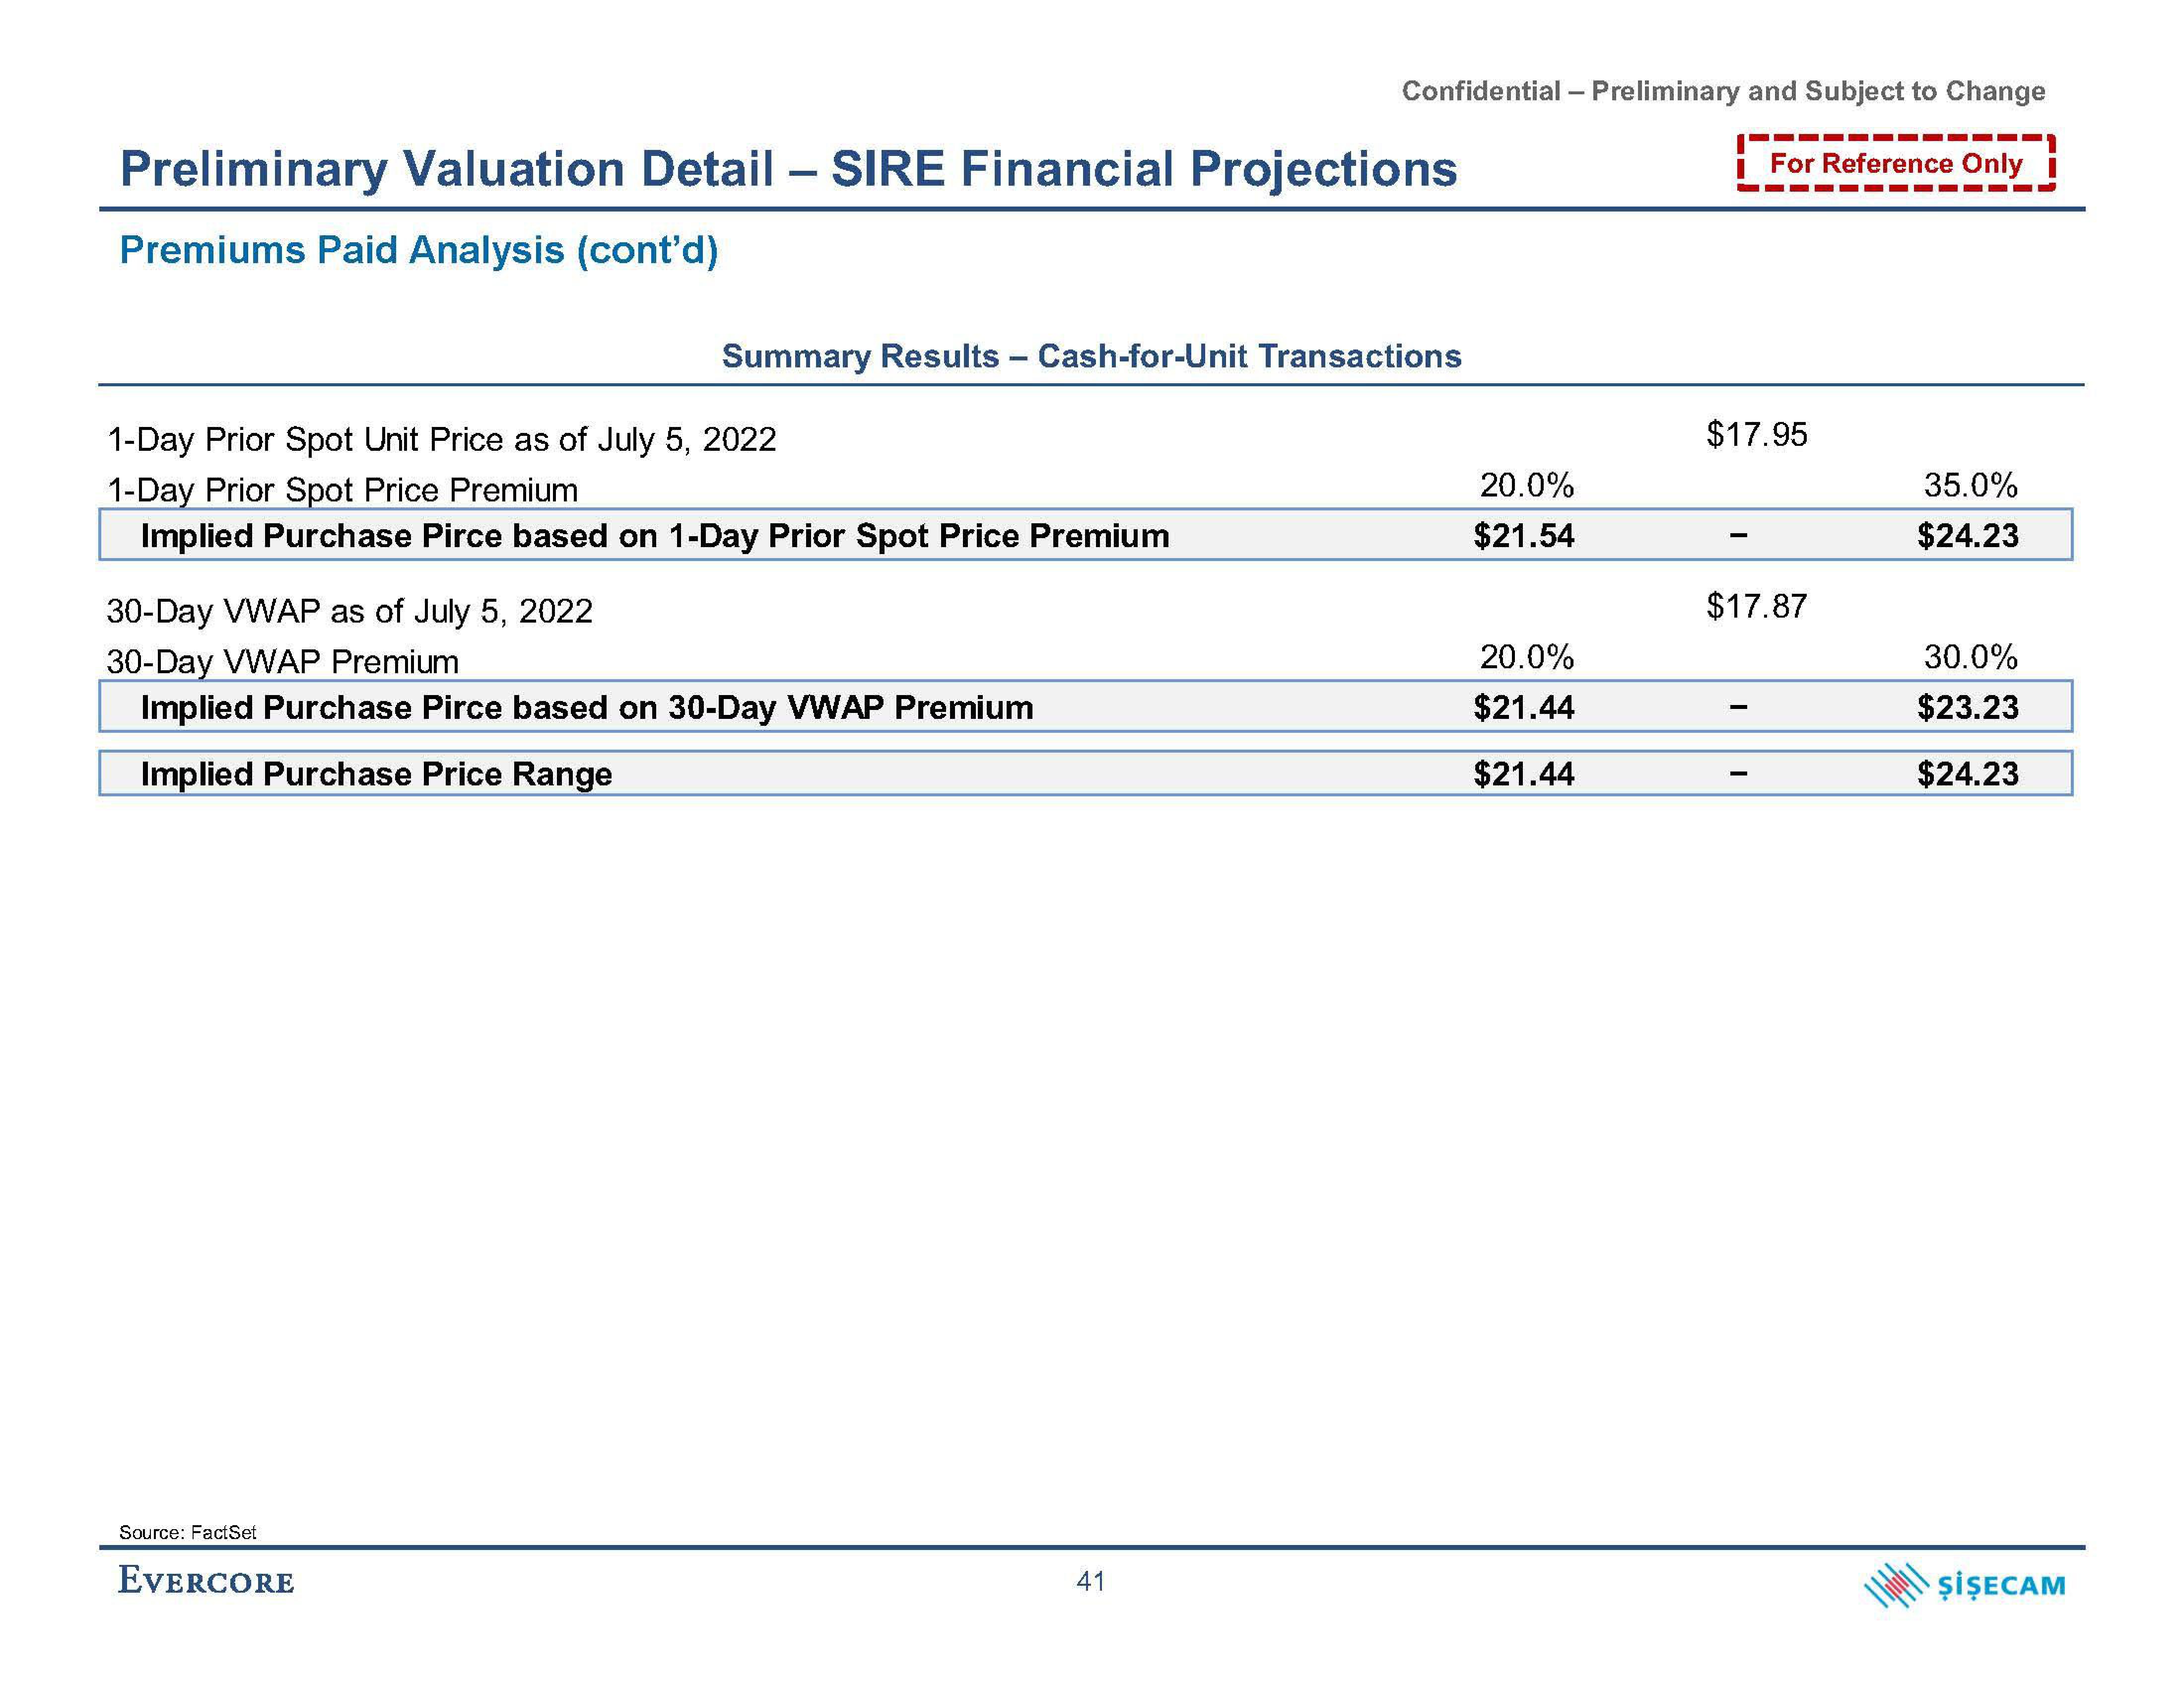Click the '30-Day VWAP as of July 5, 2022' label
The width and height of the screenshot is (2184, 1688).
pyautogui.click(x=349, y=611)
